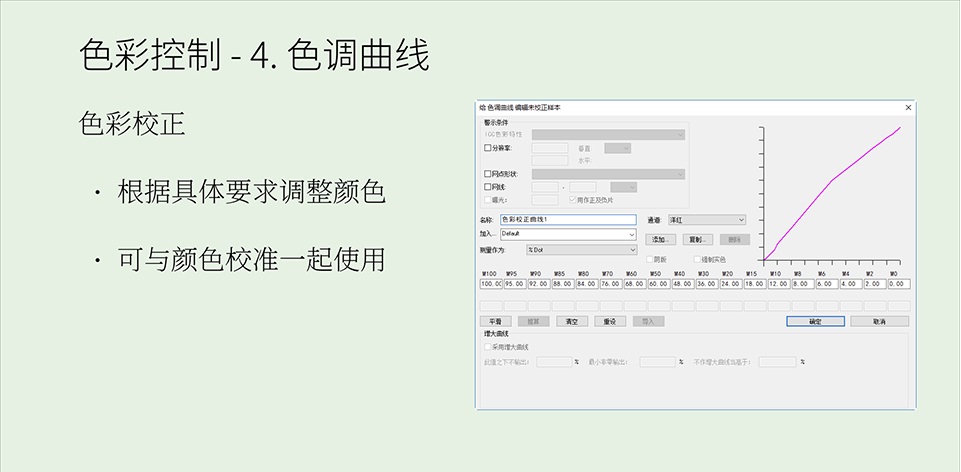Screen dimensions: 961x472
Task: Click the %10 value field showing 12.00
Action: 778,284
